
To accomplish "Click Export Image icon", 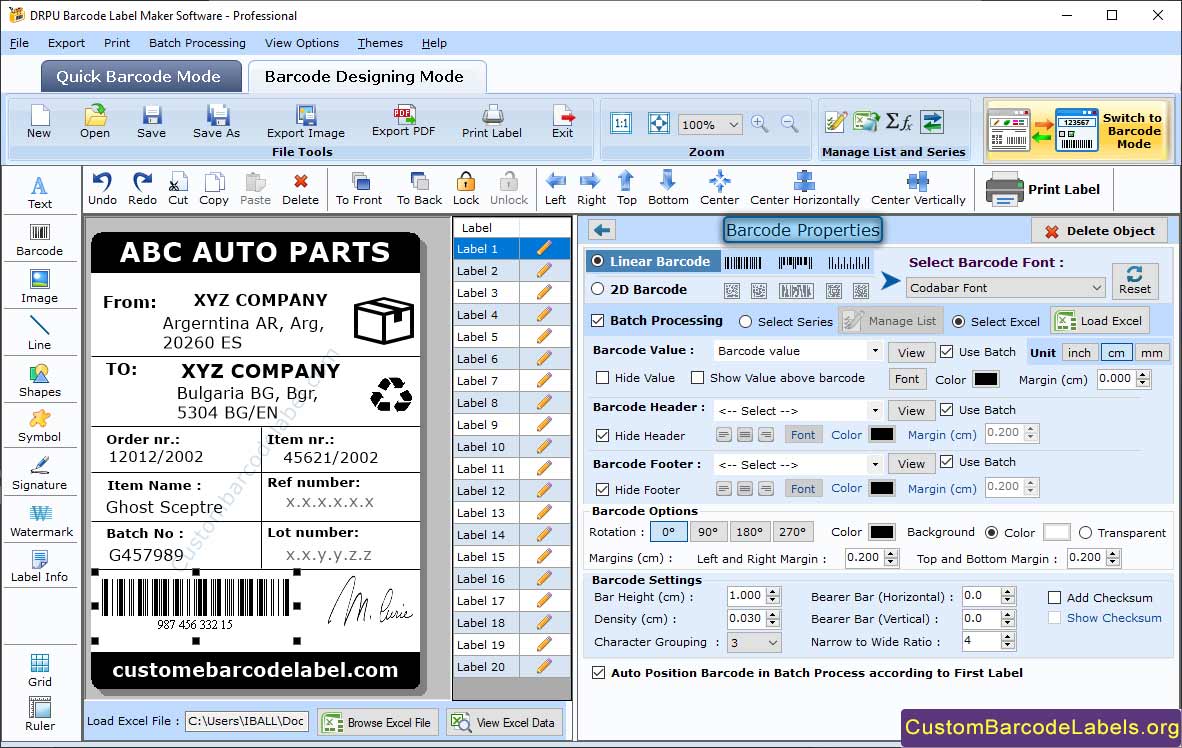I will tap(305, 122).
